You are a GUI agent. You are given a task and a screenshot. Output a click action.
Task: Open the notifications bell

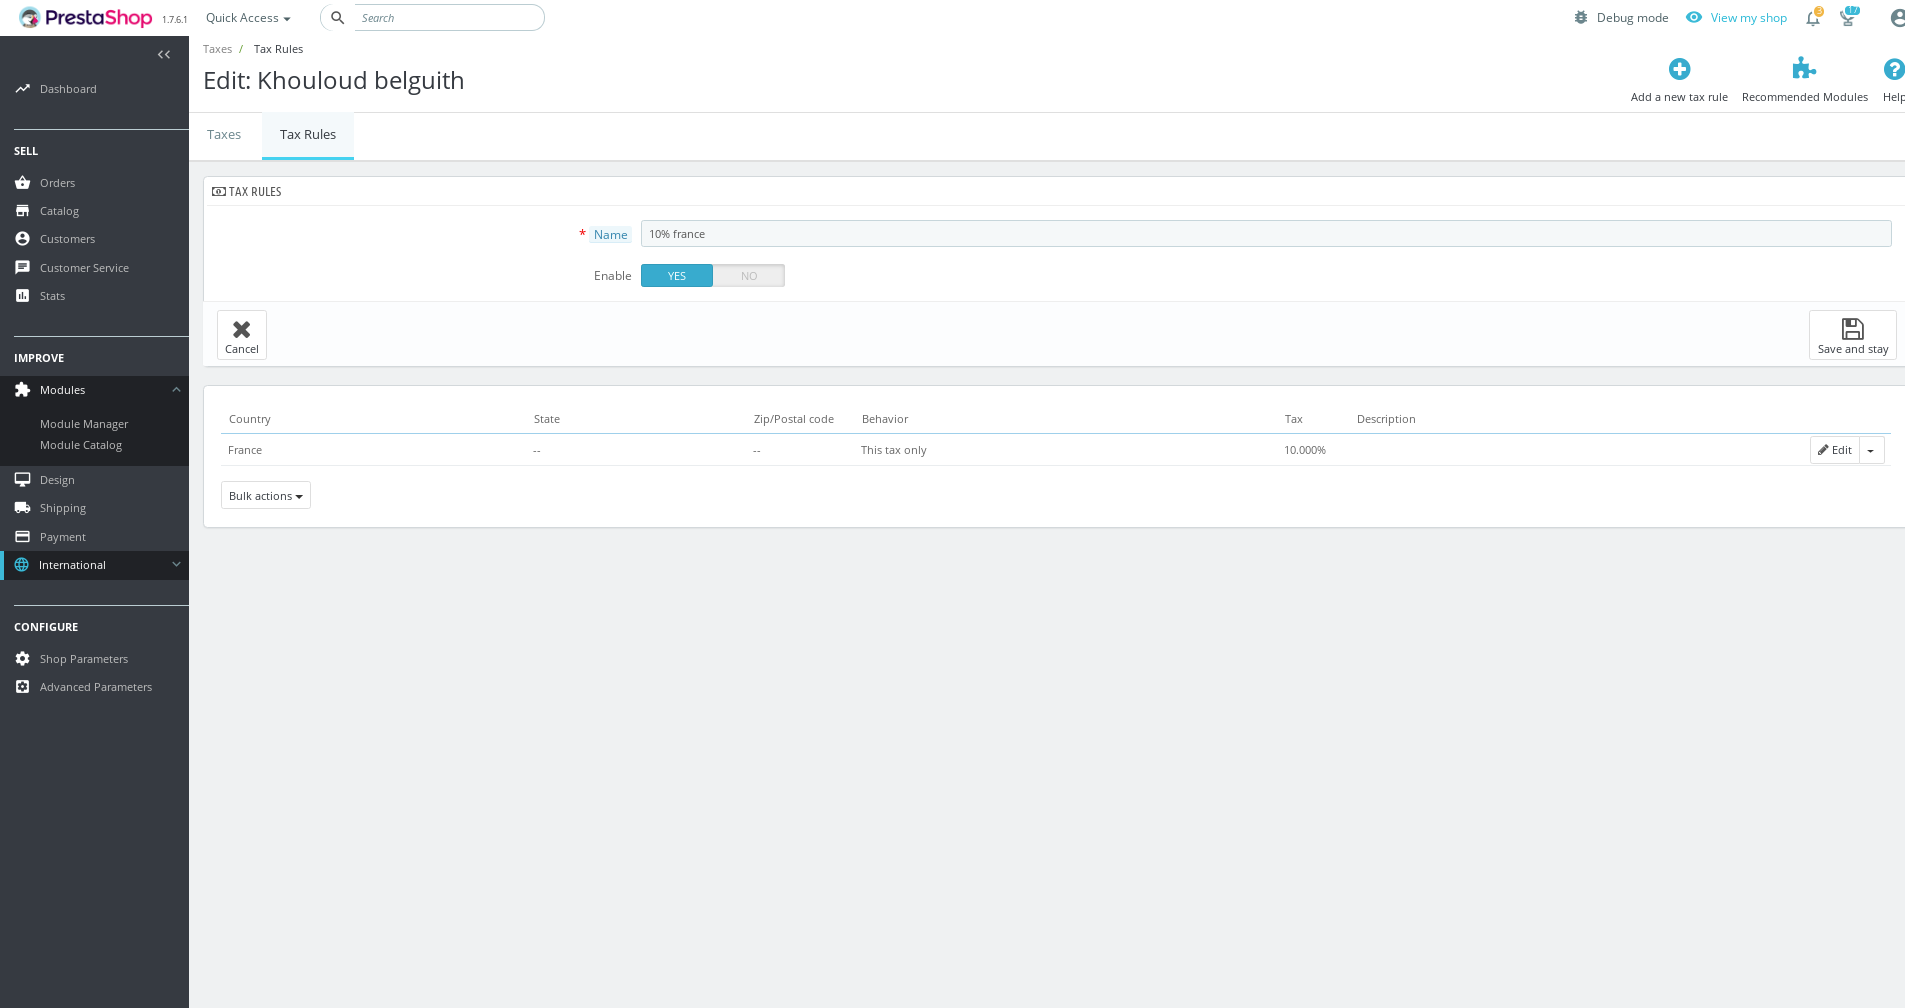(1813, 18)
